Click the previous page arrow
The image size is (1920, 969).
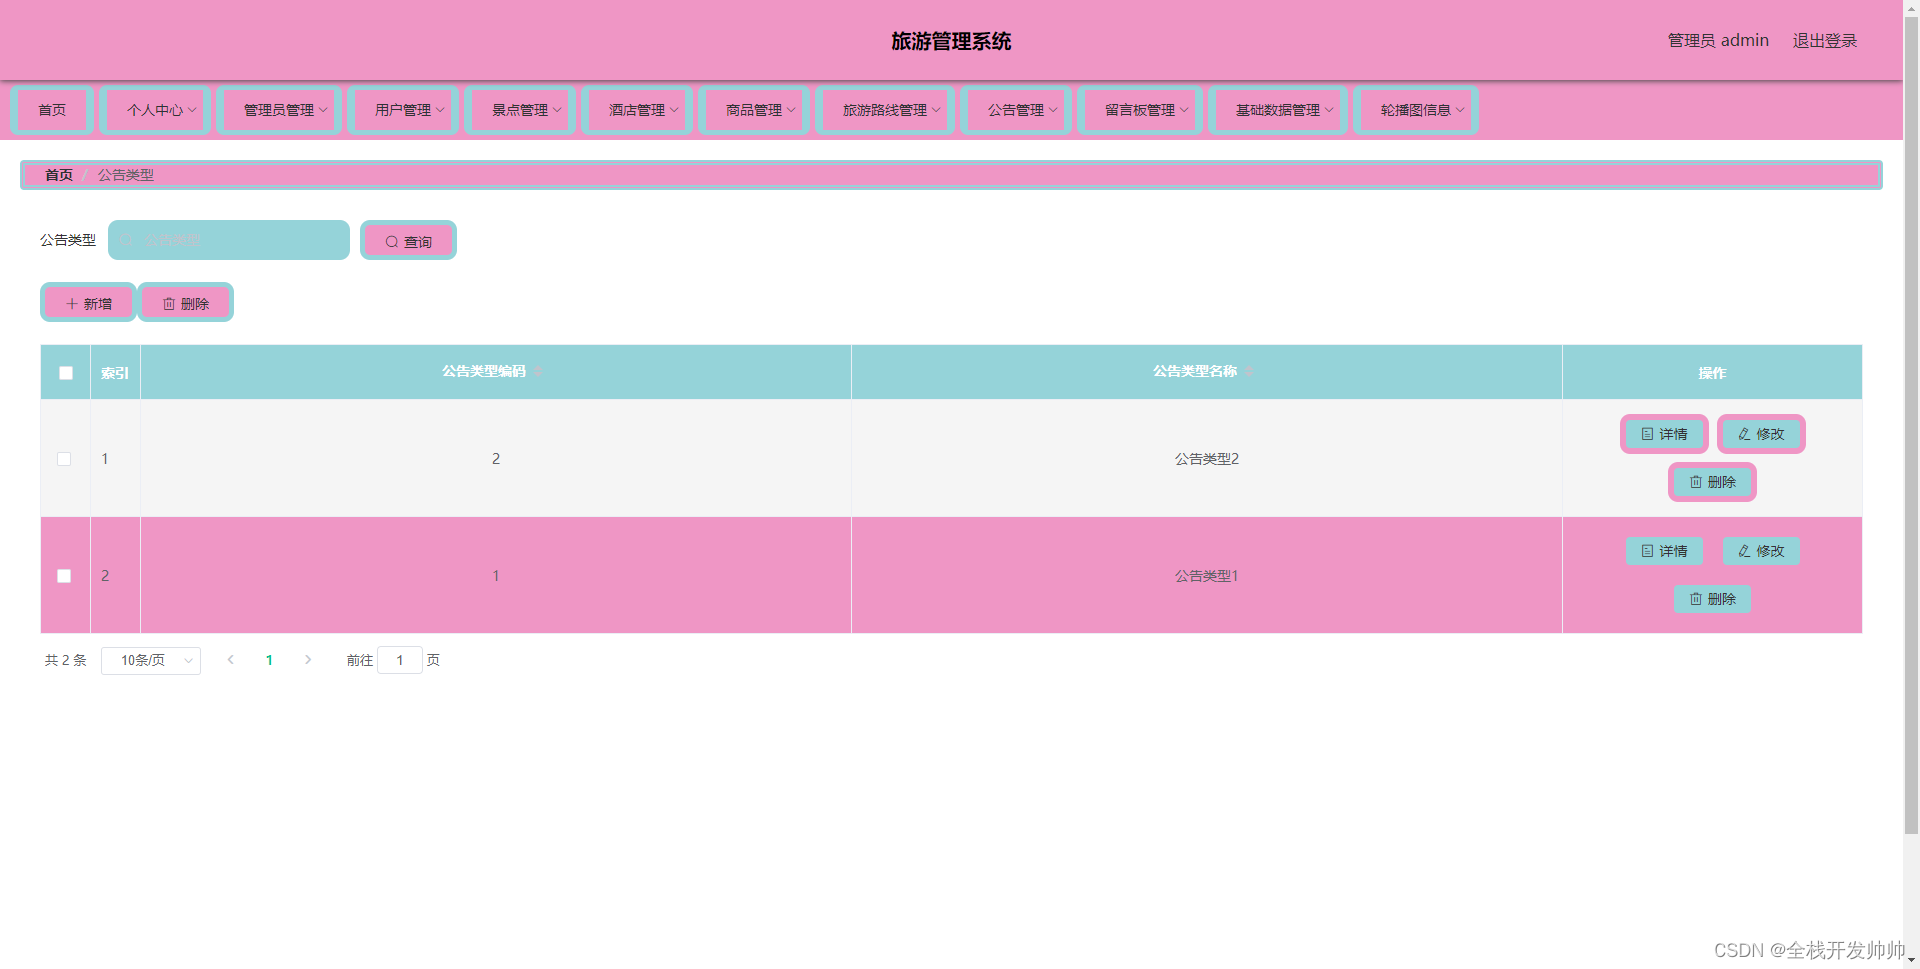(231, 660)
